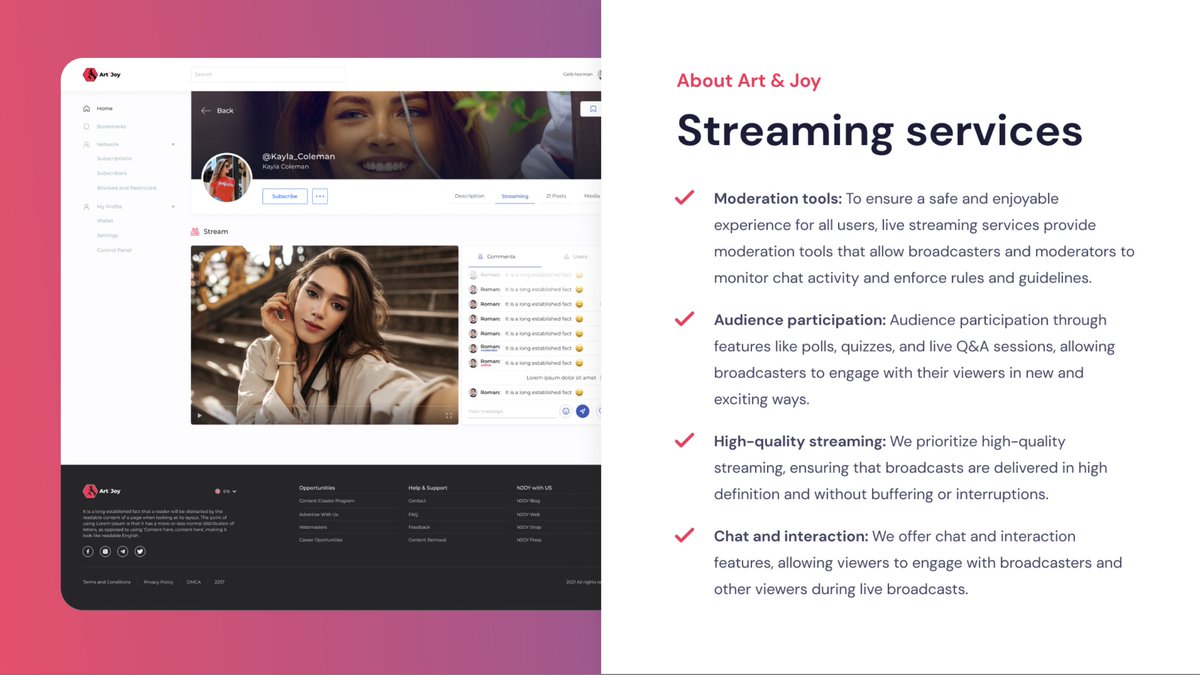Switch to the Description tab
This screenshot has height=675, width=1200.
pyautogui.click(x=469, y=196)
